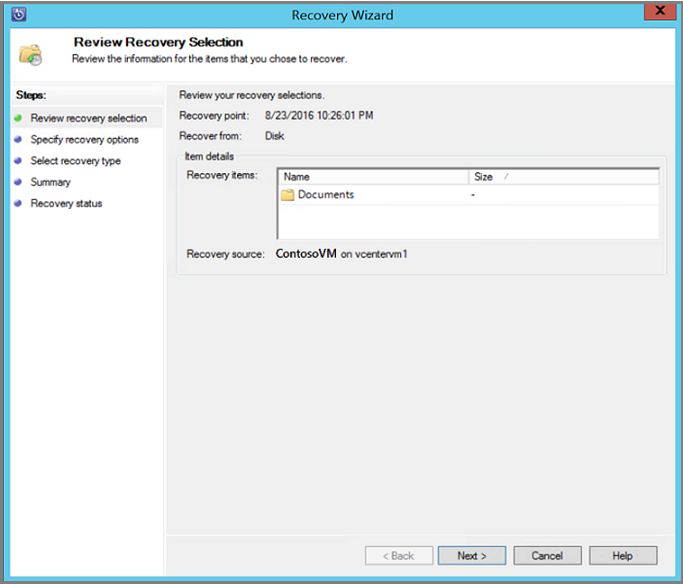Click the bullet beside Summary step
Viewport: 683px width, 584px height.
pyautogui.click(x=18, y=182)
